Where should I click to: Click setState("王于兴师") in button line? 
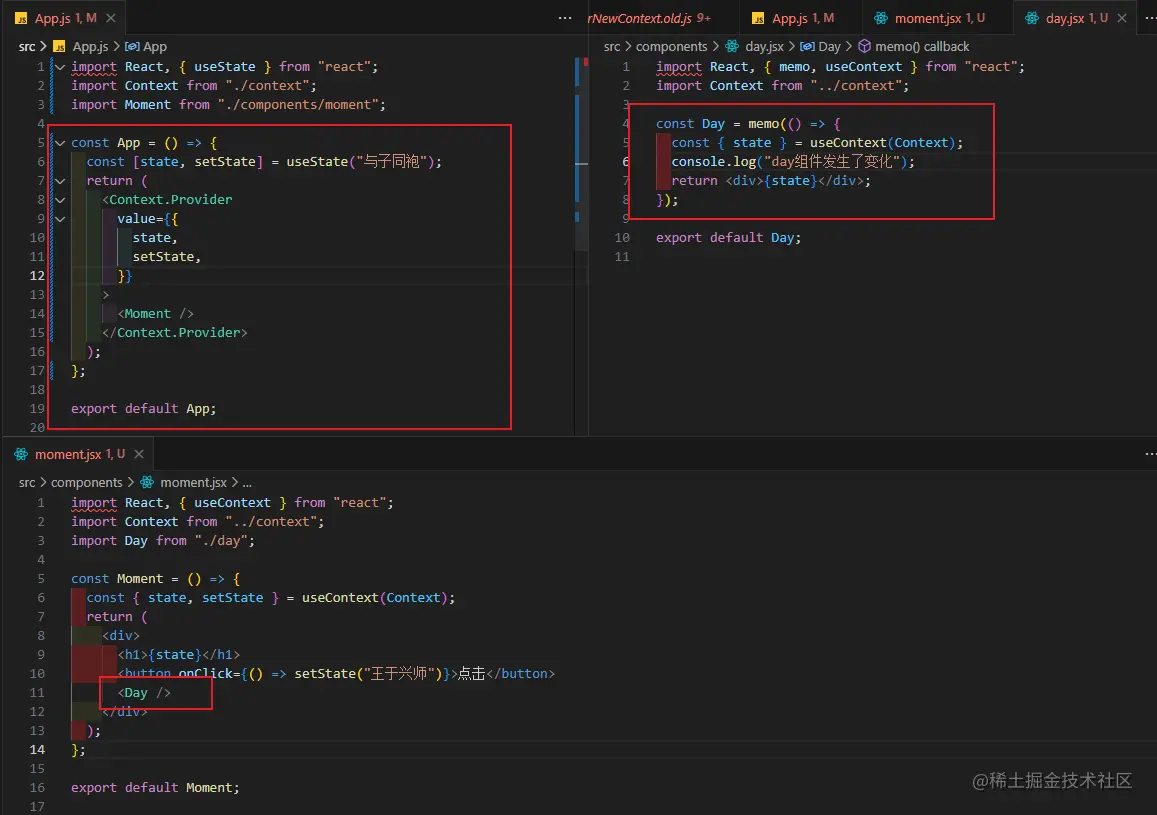(367, 673)
